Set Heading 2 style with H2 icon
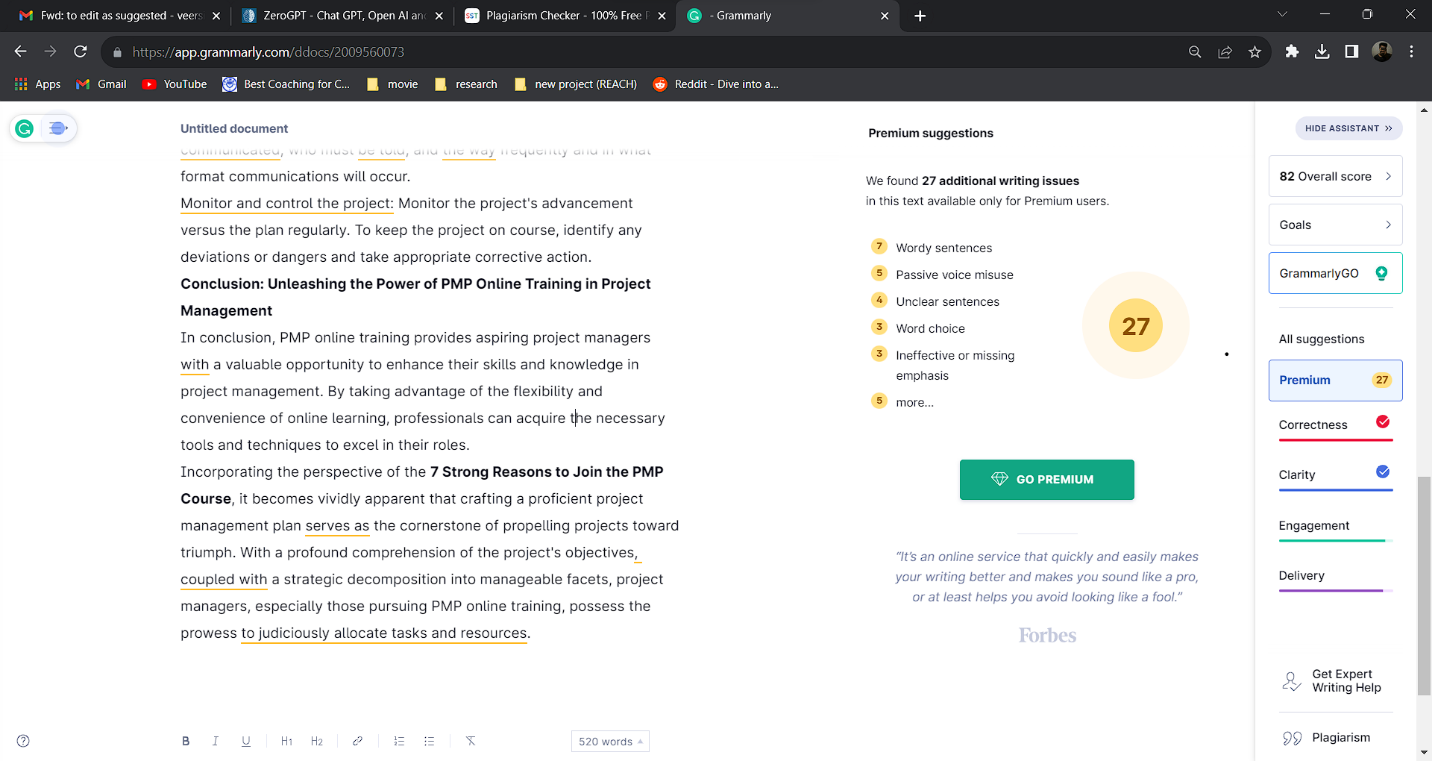Viewport: 1432px width, 761px height. pos(317,741)
